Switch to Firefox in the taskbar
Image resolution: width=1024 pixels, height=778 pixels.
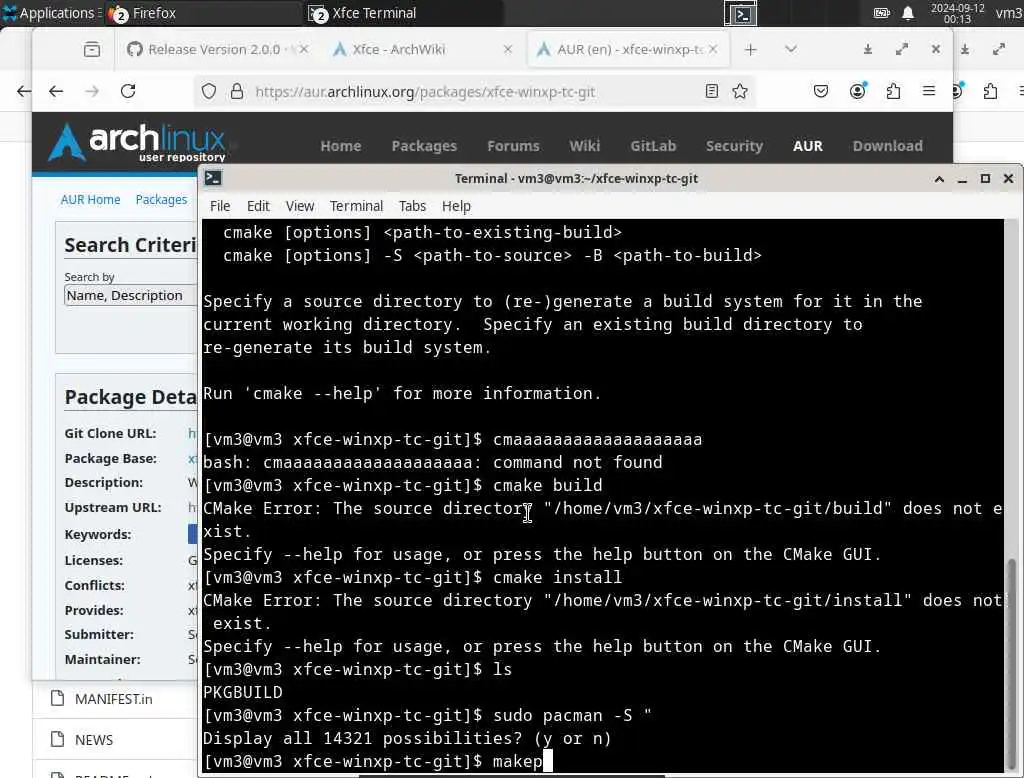142,13
